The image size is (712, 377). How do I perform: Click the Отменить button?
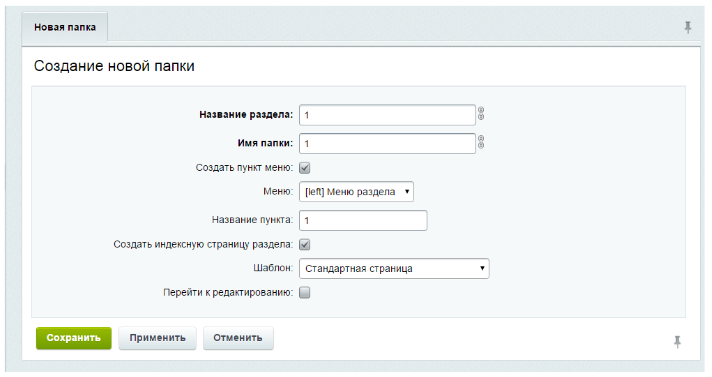coord(238,338)
